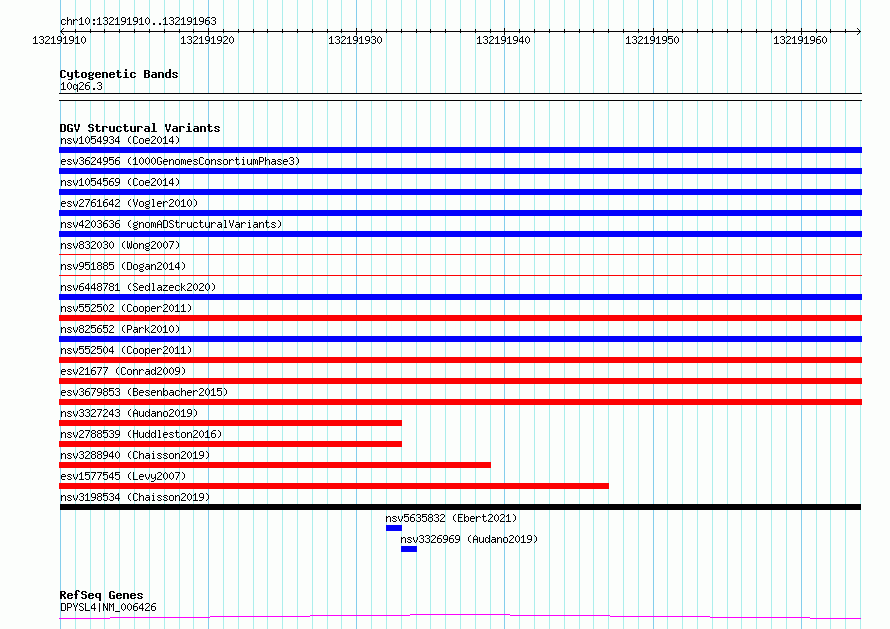
Task: Select the blue bar under esv3624956
Action: click(x=460, y=171)
